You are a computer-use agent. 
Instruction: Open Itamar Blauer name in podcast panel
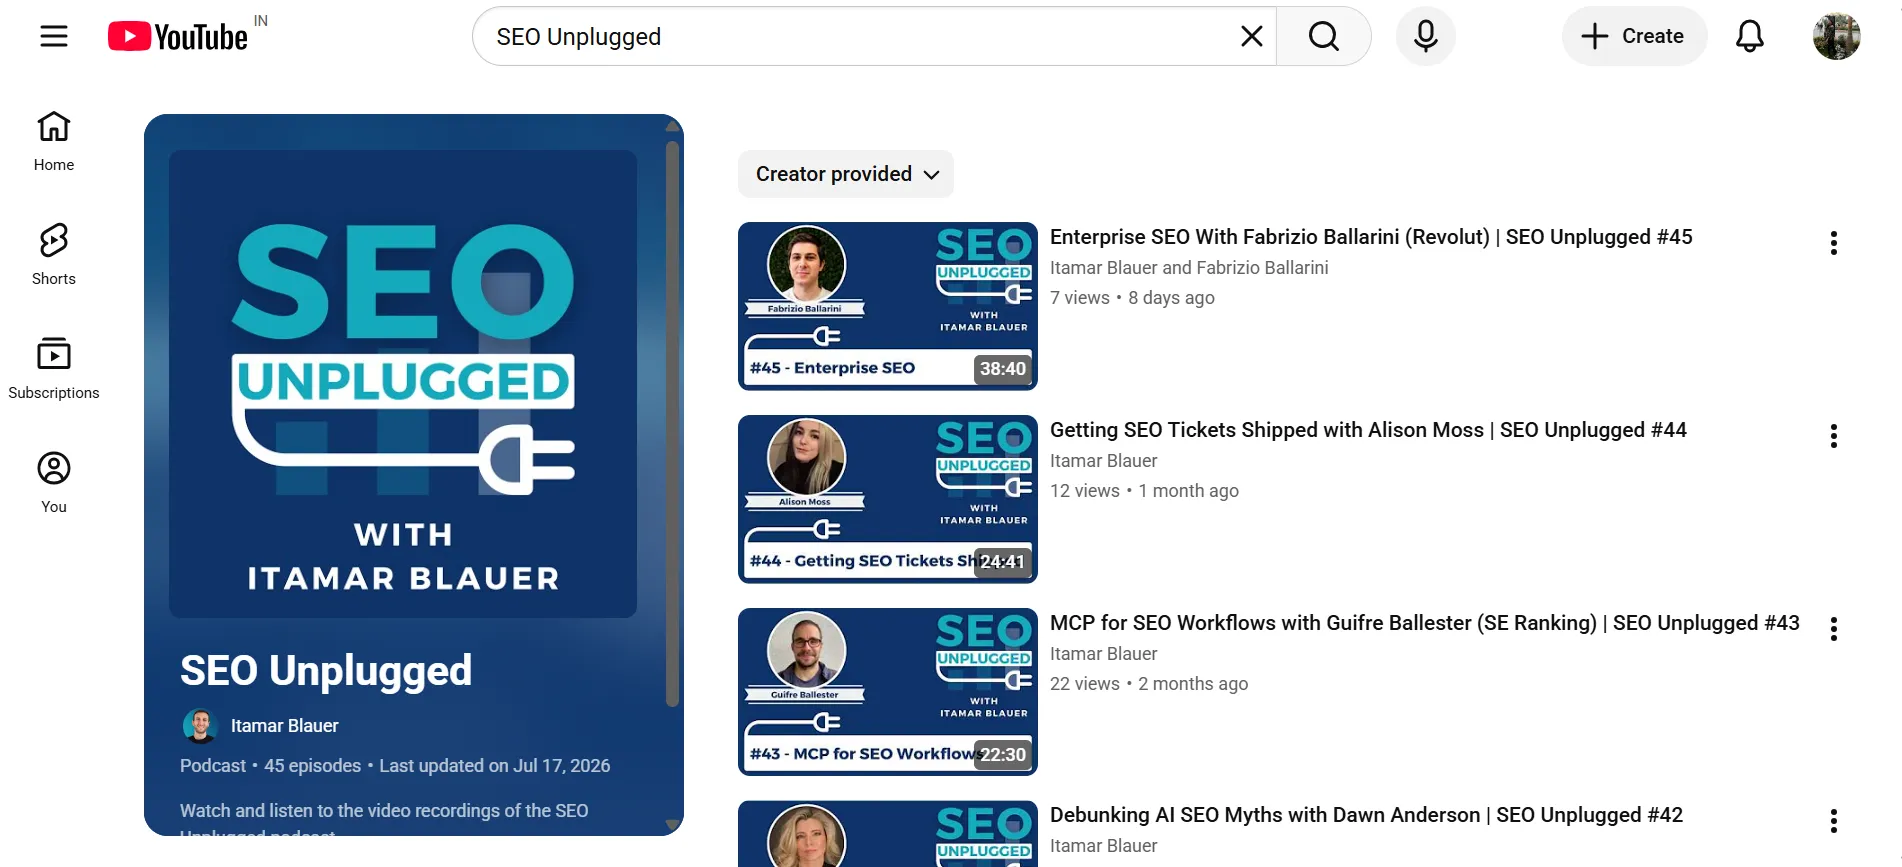click(x=284, y=726)
